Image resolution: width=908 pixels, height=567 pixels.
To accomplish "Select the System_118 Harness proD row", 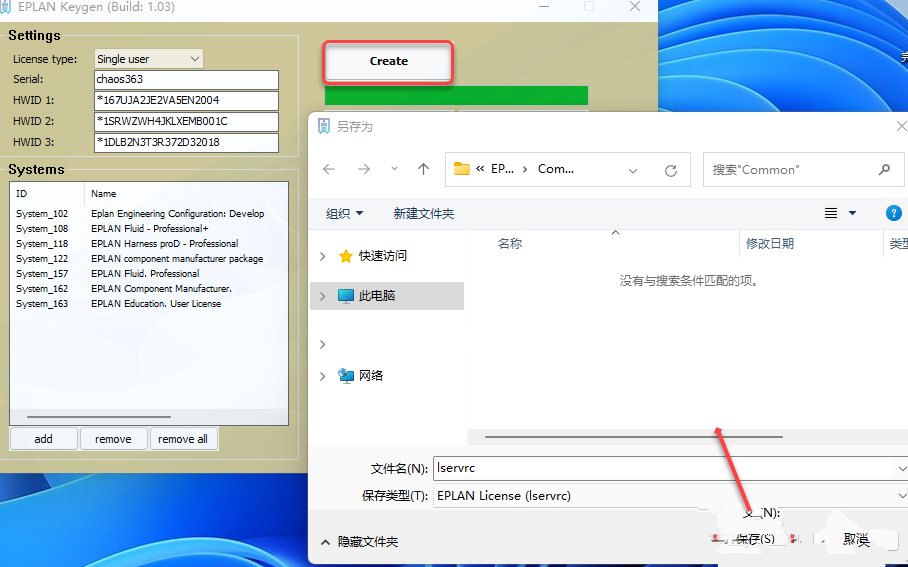I will click(149, 244).
